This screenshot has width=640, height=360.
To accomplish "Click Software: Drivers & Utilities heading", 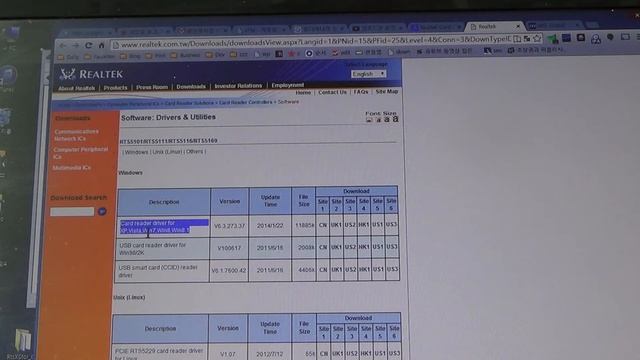I will pyautogui.click(x=168, y=117).
